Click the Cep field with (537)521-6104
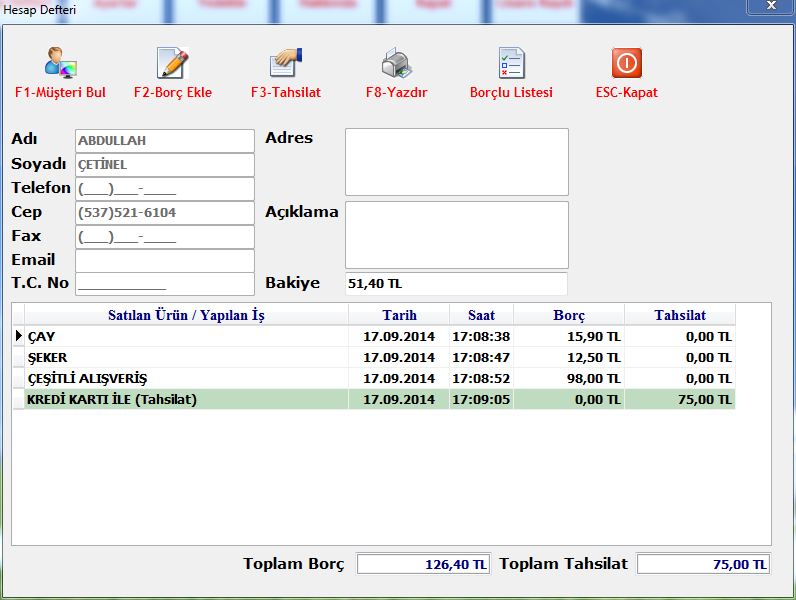796x600 pixels. [x=165, y=213]
